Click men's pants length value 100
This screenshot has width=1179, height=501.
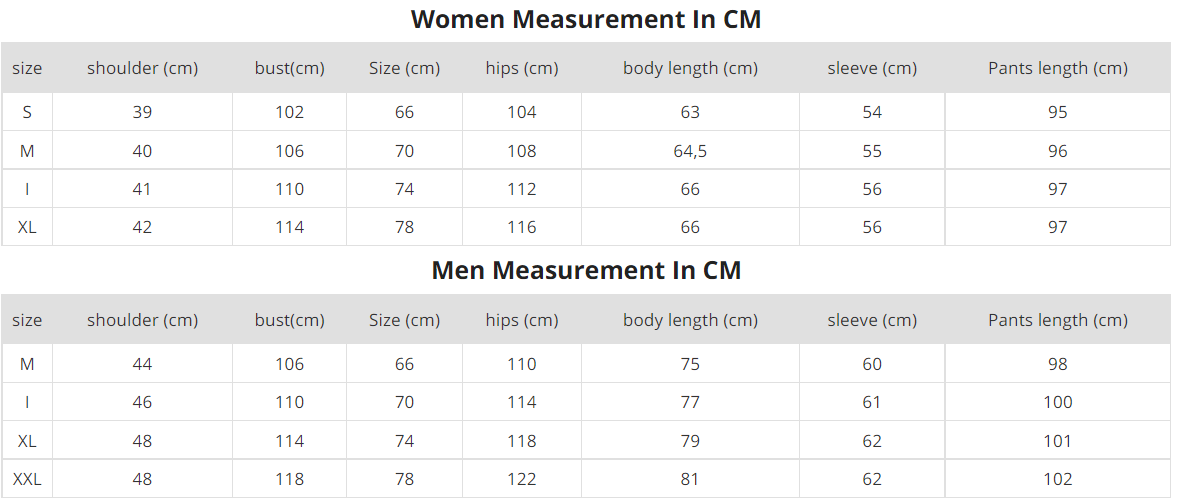[x=1057, y=402]
